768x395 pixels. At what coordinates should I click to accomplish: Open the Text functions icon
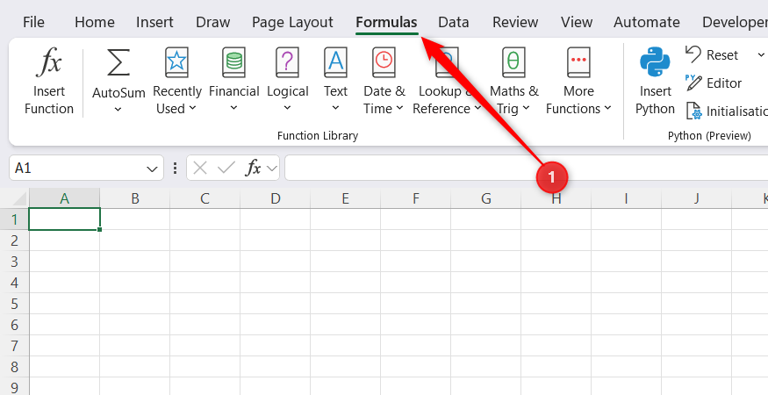(x=336, y=62)
